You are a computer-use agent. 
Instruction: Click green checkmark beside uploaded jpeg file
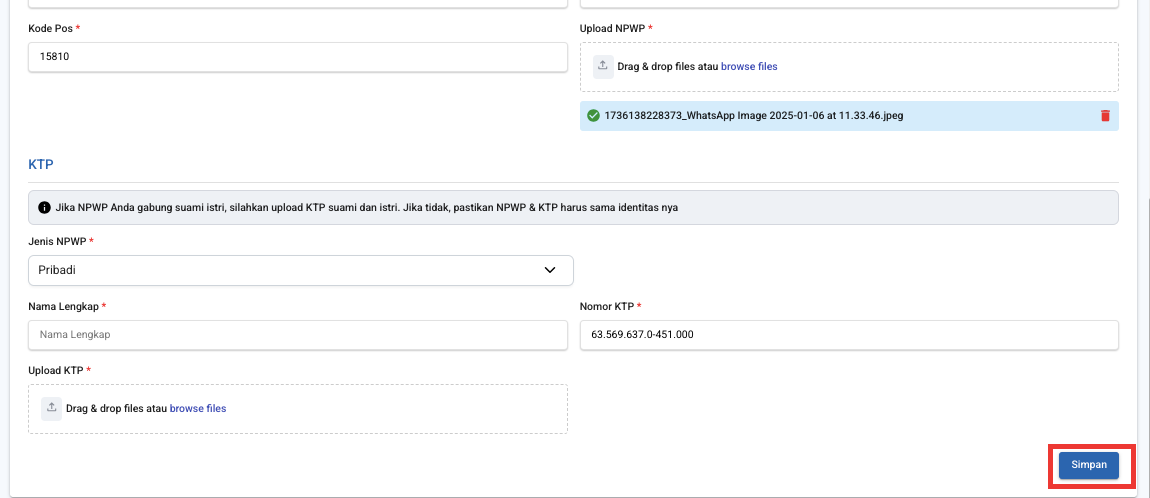tap(593, 116)
